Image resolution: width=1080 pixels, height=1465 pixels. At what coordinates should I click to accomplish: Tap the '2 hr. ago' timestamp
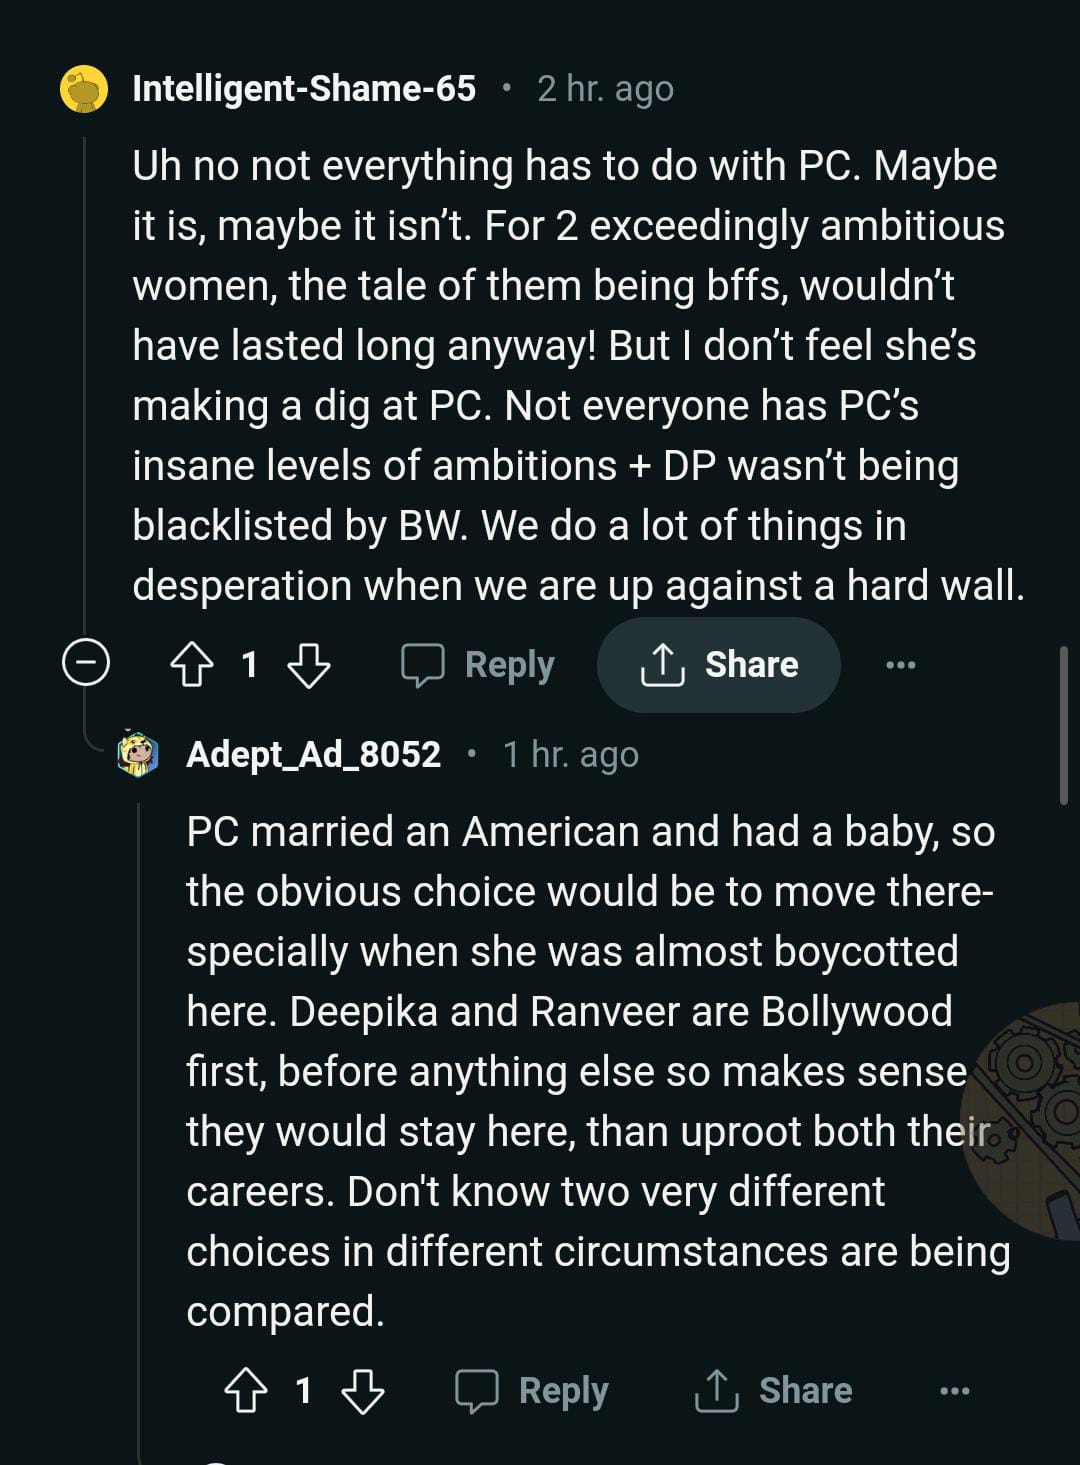(605, 89)
